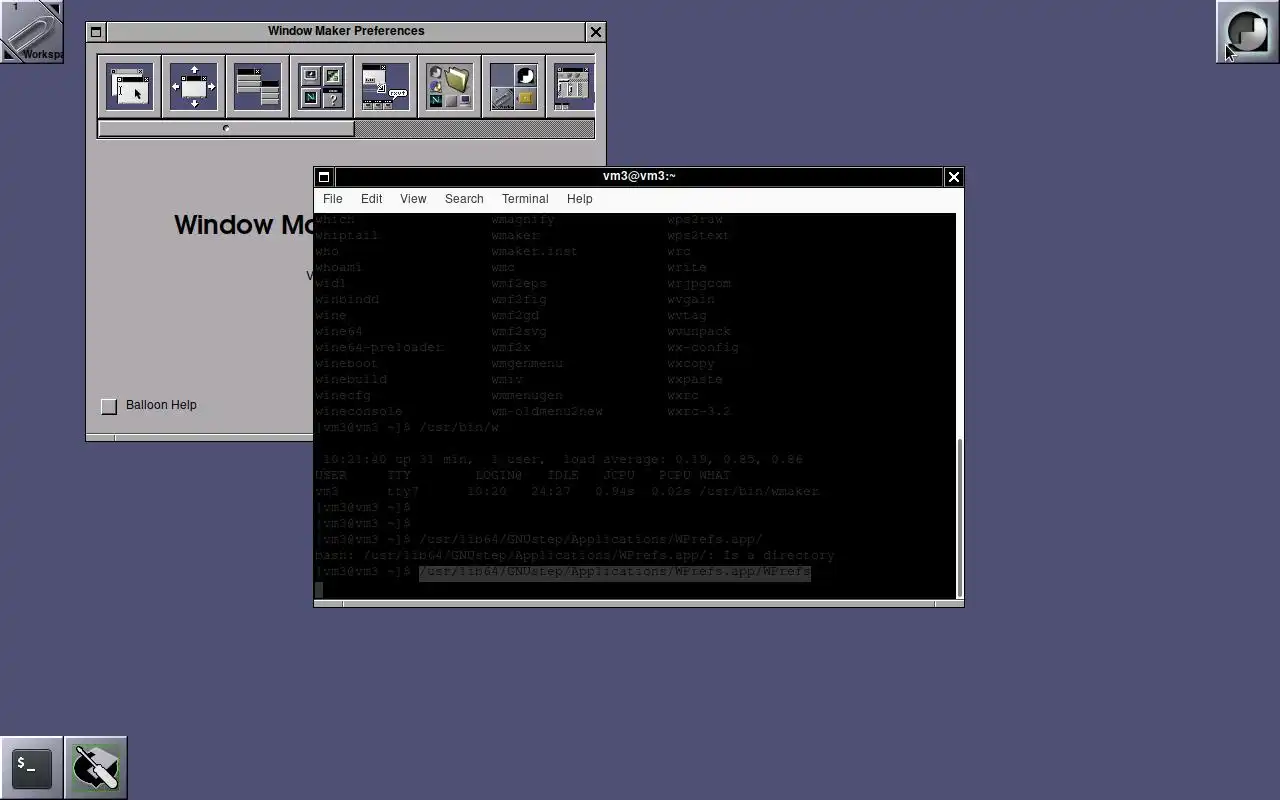Click the terminal vertical scrollbar thumb

click(x=960, y=516)
